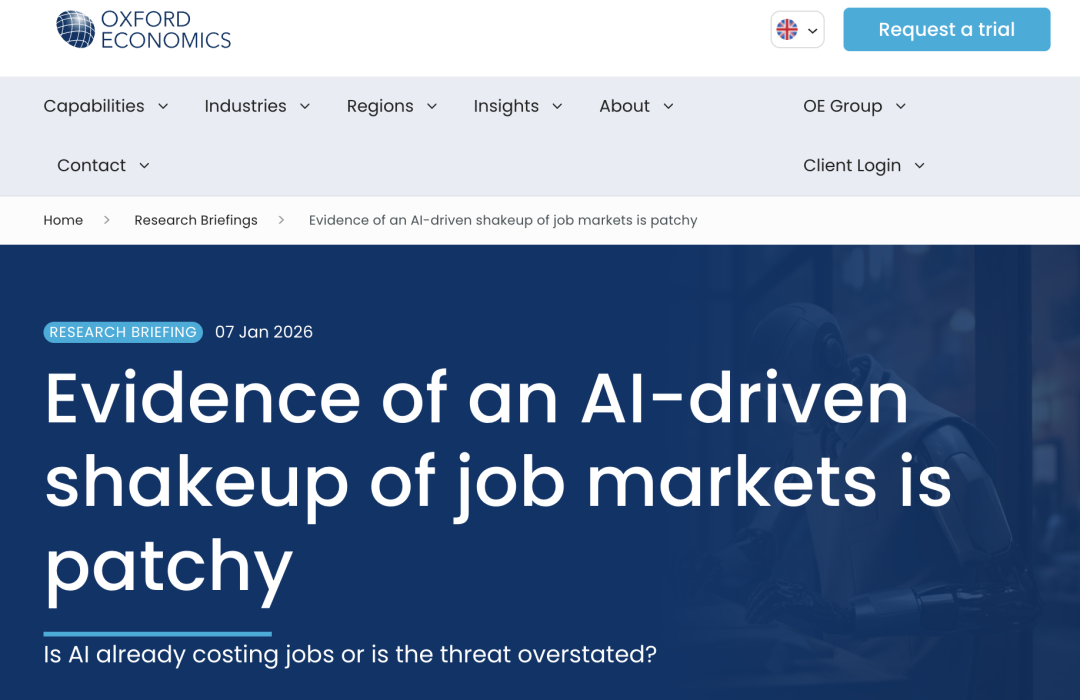This screenshot has width=1080, height=700.
Task: Click the Request a trial button
Action: click(x=946, y=30)
